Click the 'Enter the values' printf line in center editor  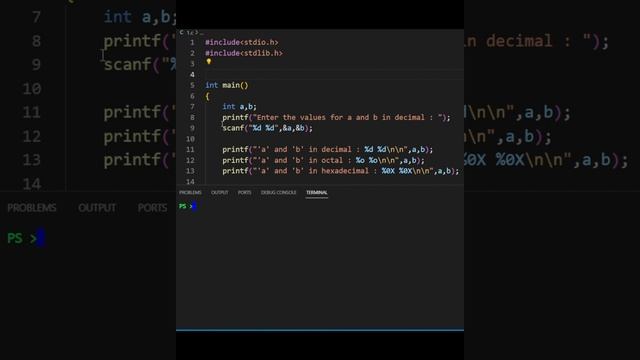click(x=336, y=118)
